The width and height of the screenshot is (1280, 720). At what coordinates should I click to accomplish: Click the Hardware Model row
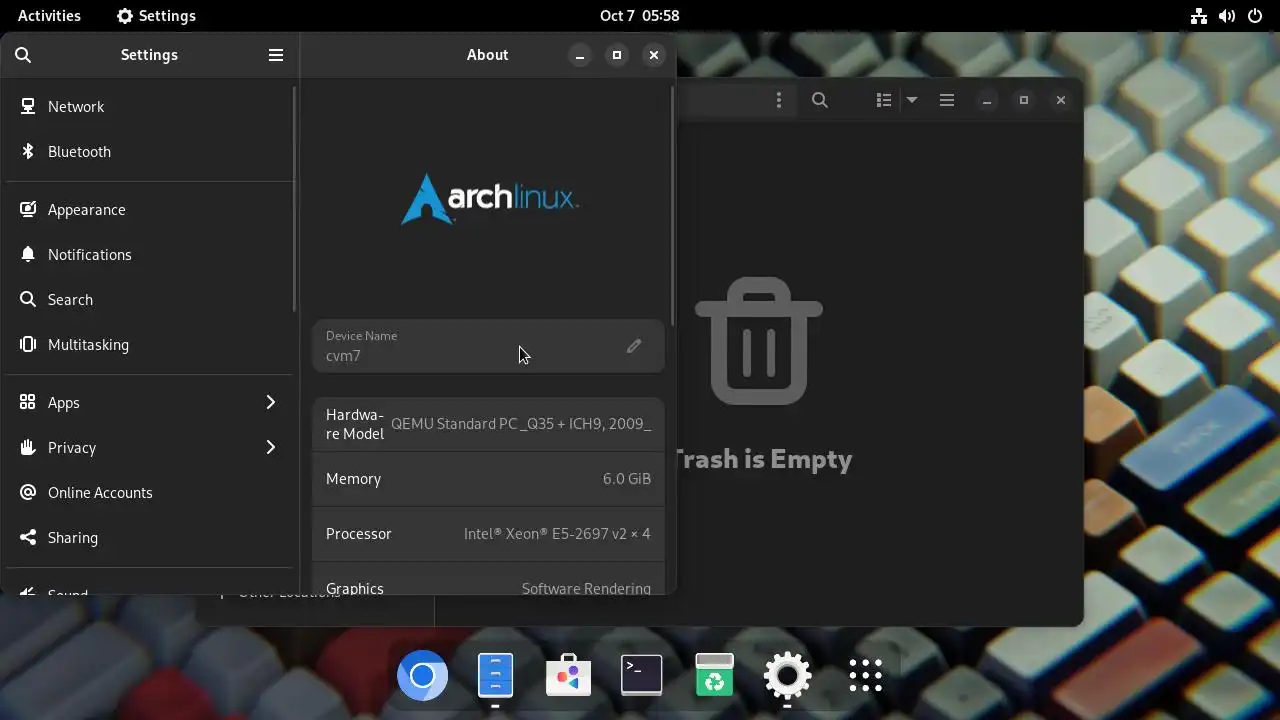[x=488, y=424]
